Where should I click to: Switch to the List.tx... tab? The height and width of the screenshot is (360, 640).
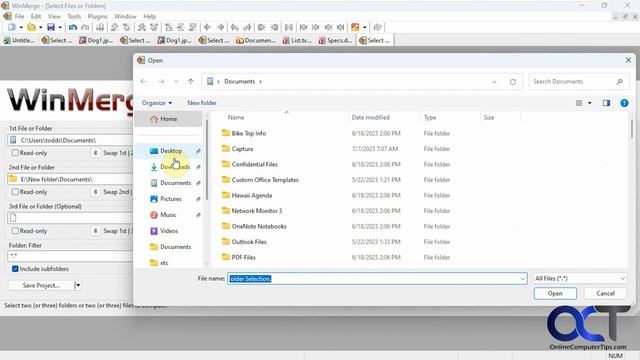(x=297, y=40)
